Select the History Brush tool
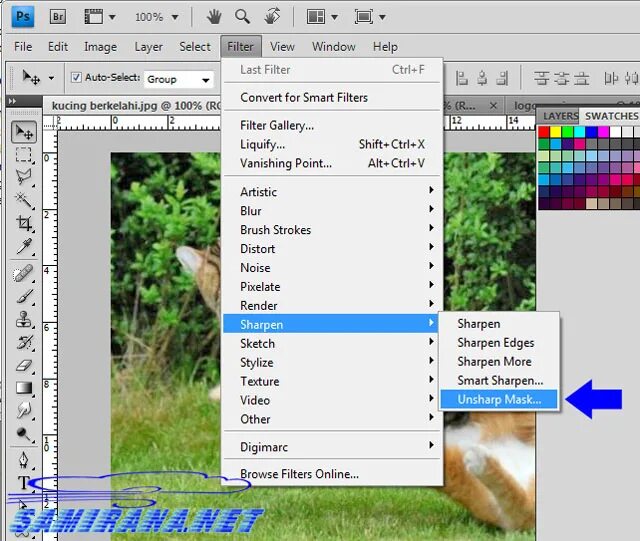This screenshot has height=541, width=640. pyautogui.click(x=24, y=342)
